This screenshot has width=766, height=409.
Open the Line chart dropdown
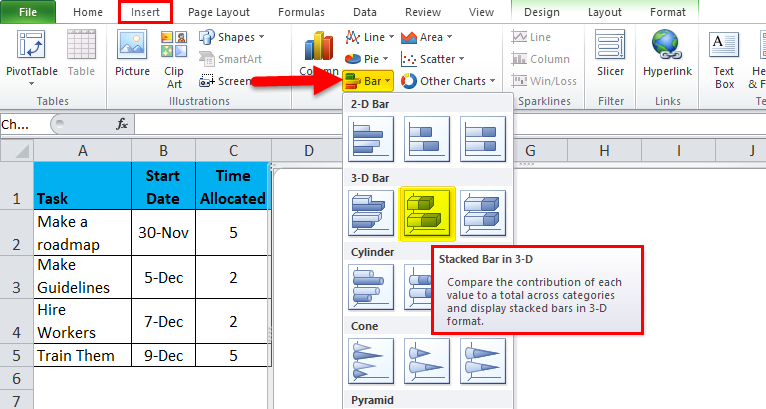369,37
